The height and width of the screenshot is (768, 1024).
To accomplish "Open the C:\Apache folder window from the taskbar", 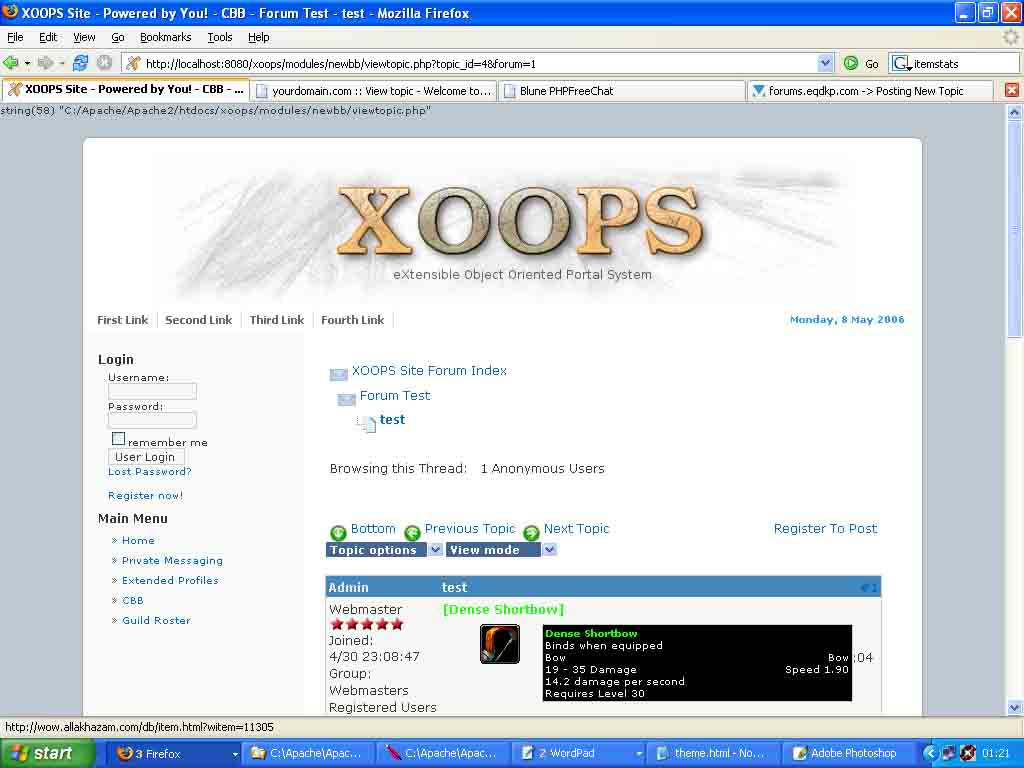I will point(310,753).
